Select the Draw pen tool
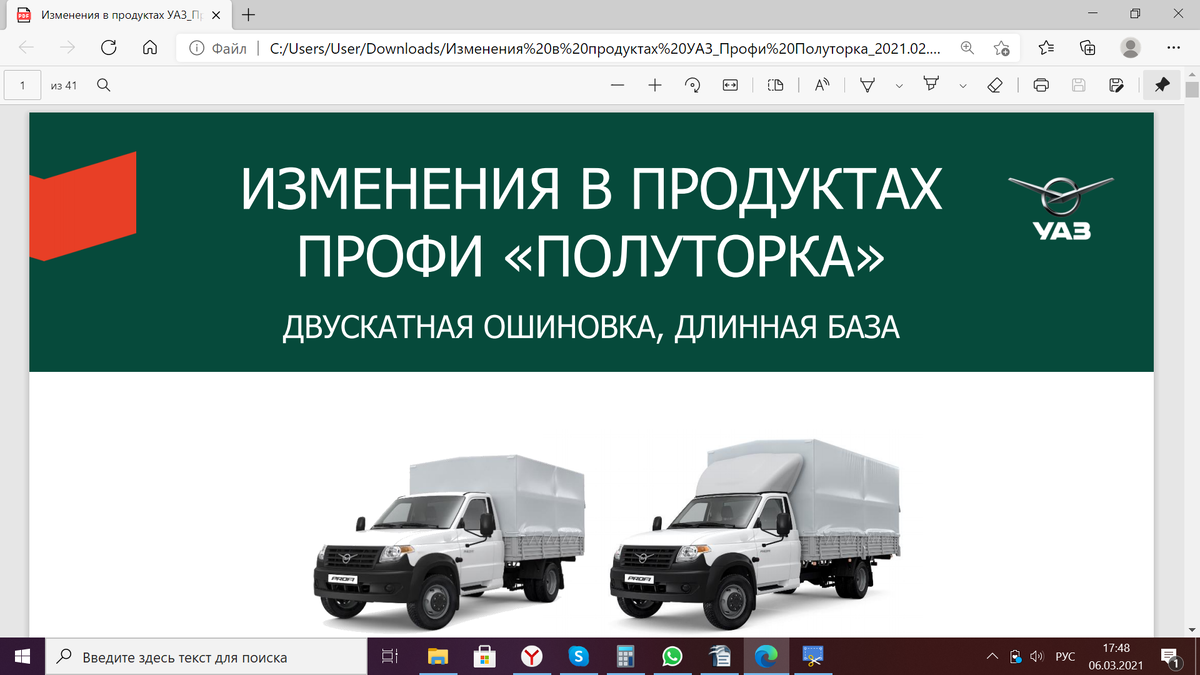 click(868, 86)
